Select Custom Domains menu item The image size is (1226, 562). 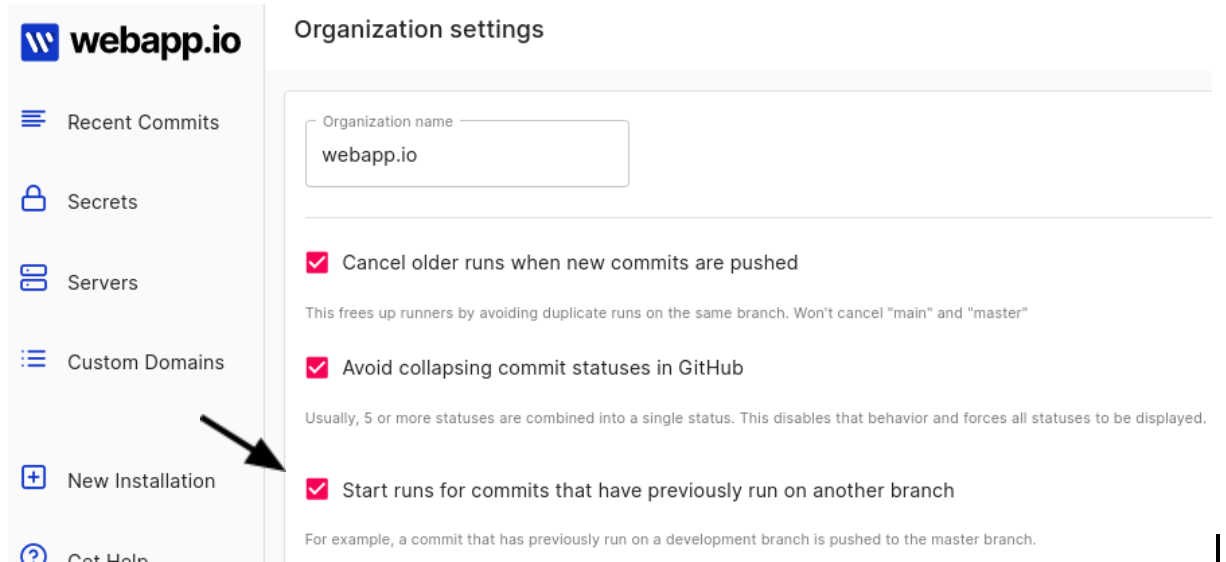click(x=146, y=362)
